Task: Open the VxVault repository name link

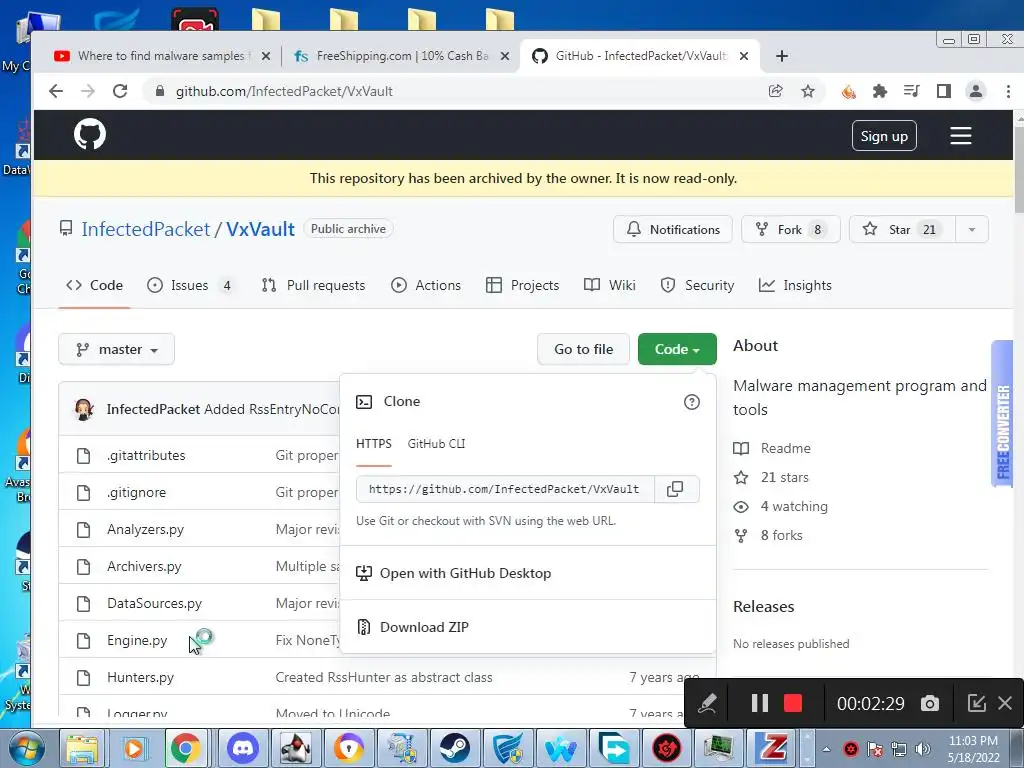Action: pyautogui.click(x=261, y=229)
